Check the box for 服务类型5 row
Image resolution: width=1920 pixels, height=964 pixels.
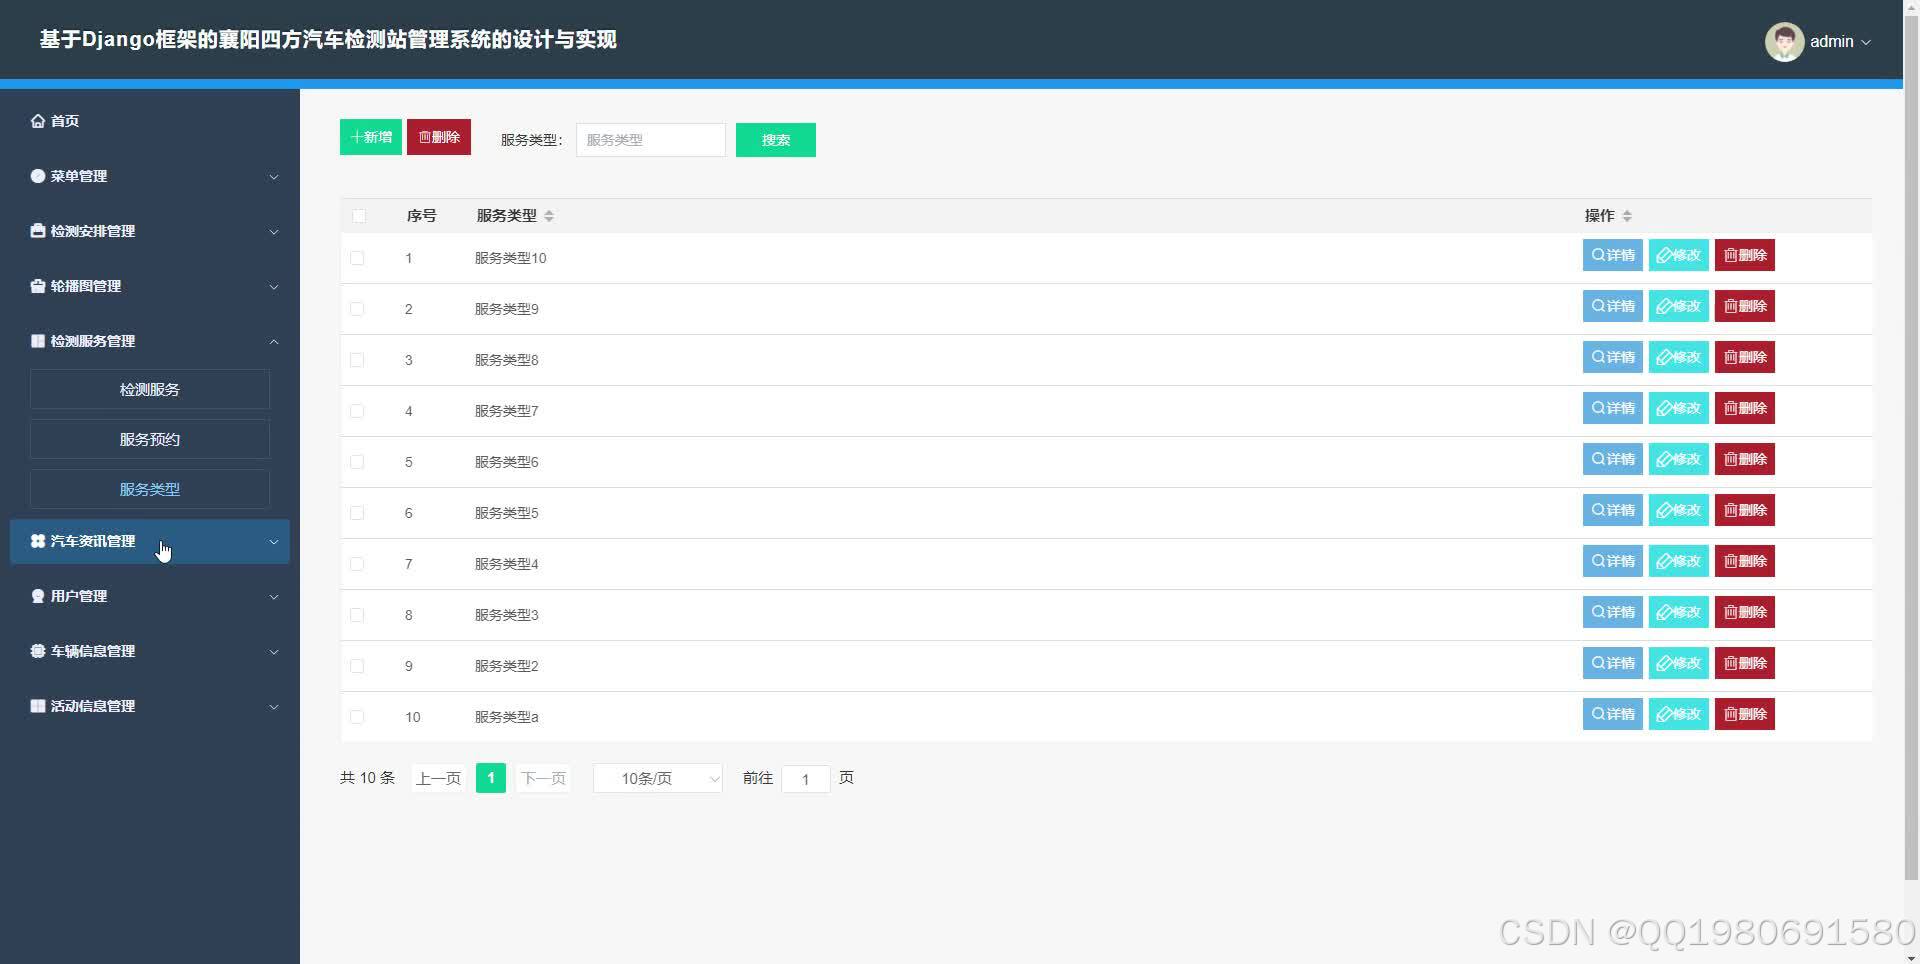(357, 513)
